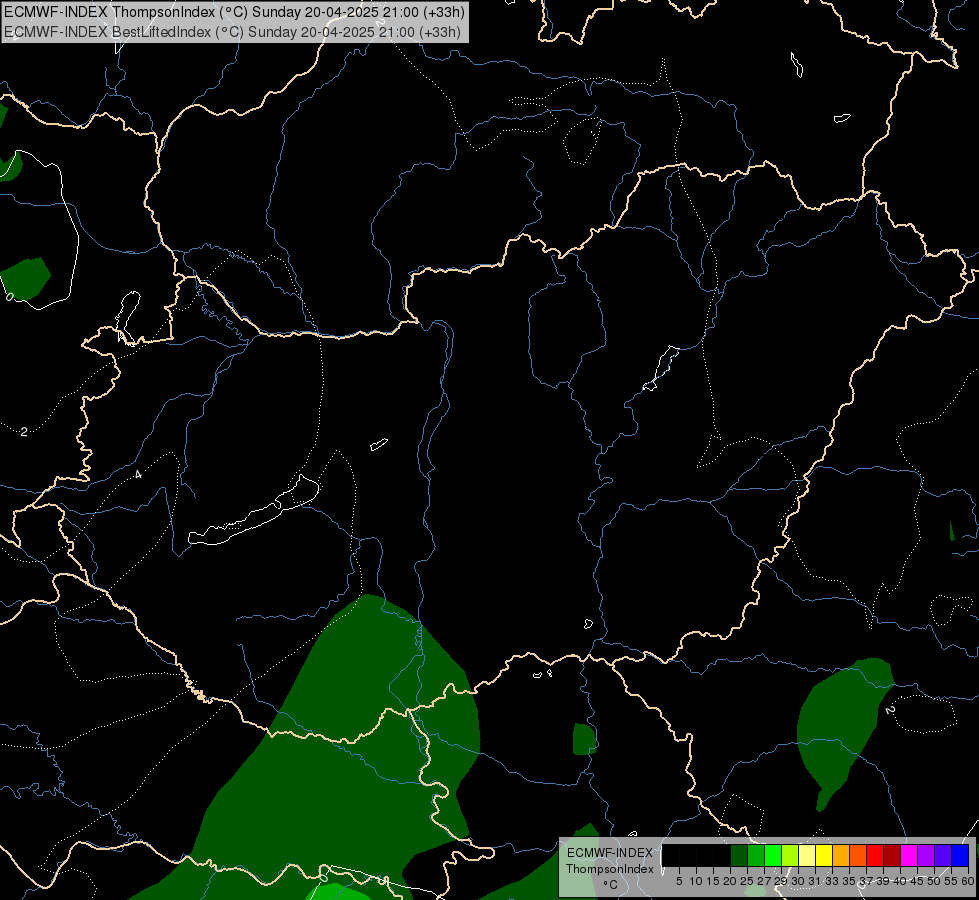This screenshot has height=900, width=979.
Task: Select the bright green 27-29 legend swatch
Action: (773, 855)
